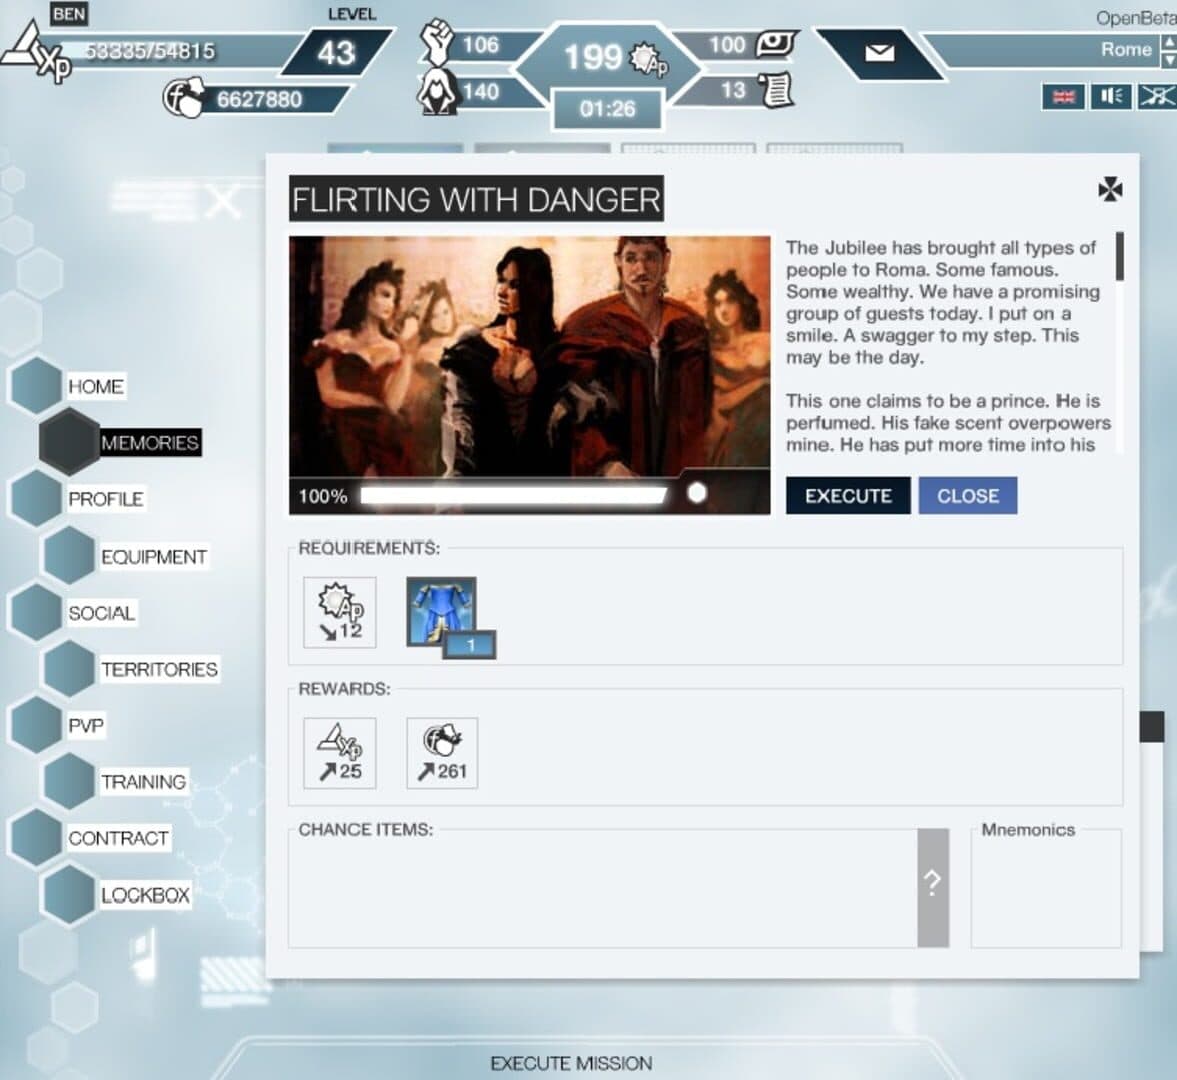Click the BEN player name label
The width and height of the screenshot is (1177, 1080).
tap(69, 14)
